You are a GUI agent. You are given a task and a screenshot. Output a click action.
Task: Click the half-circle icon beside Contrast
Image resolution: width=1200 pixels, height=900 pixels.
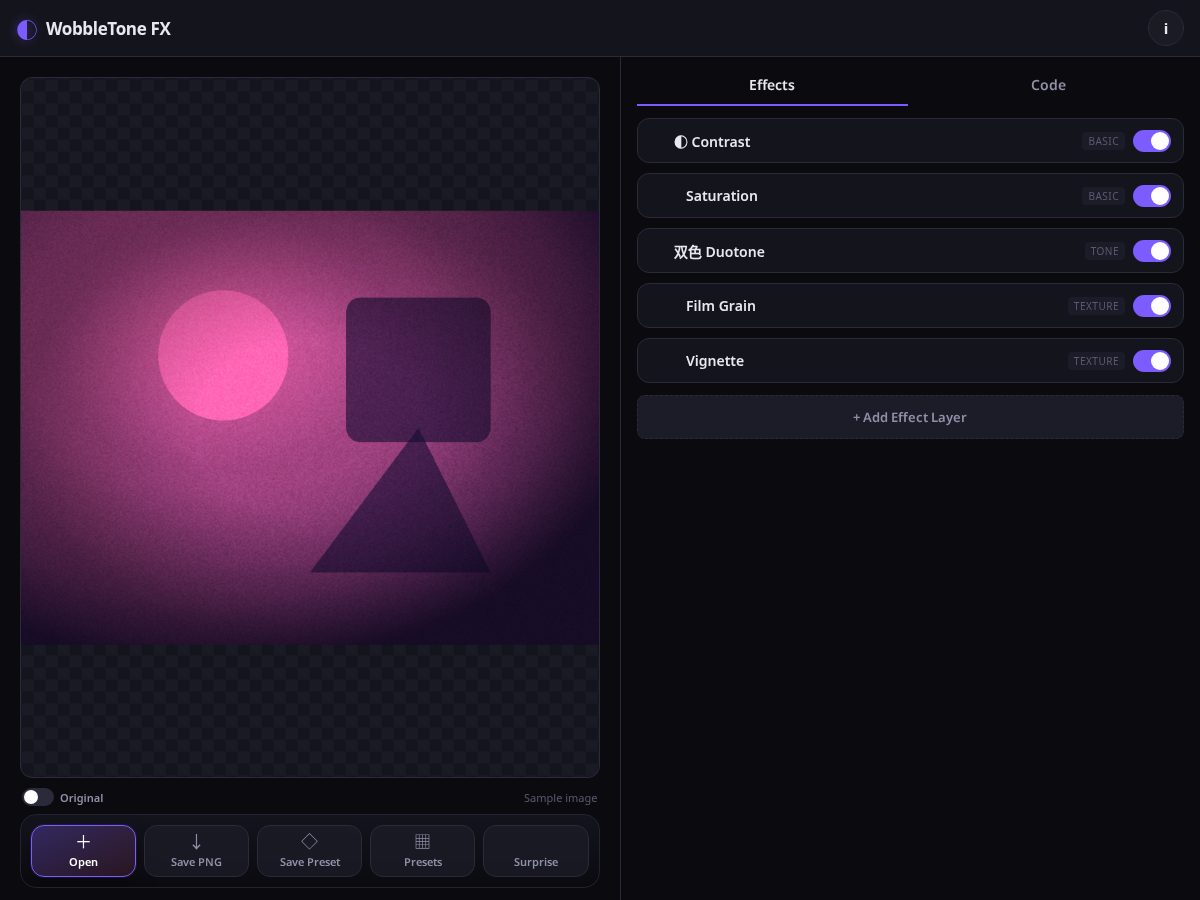[x=680, y=142]
